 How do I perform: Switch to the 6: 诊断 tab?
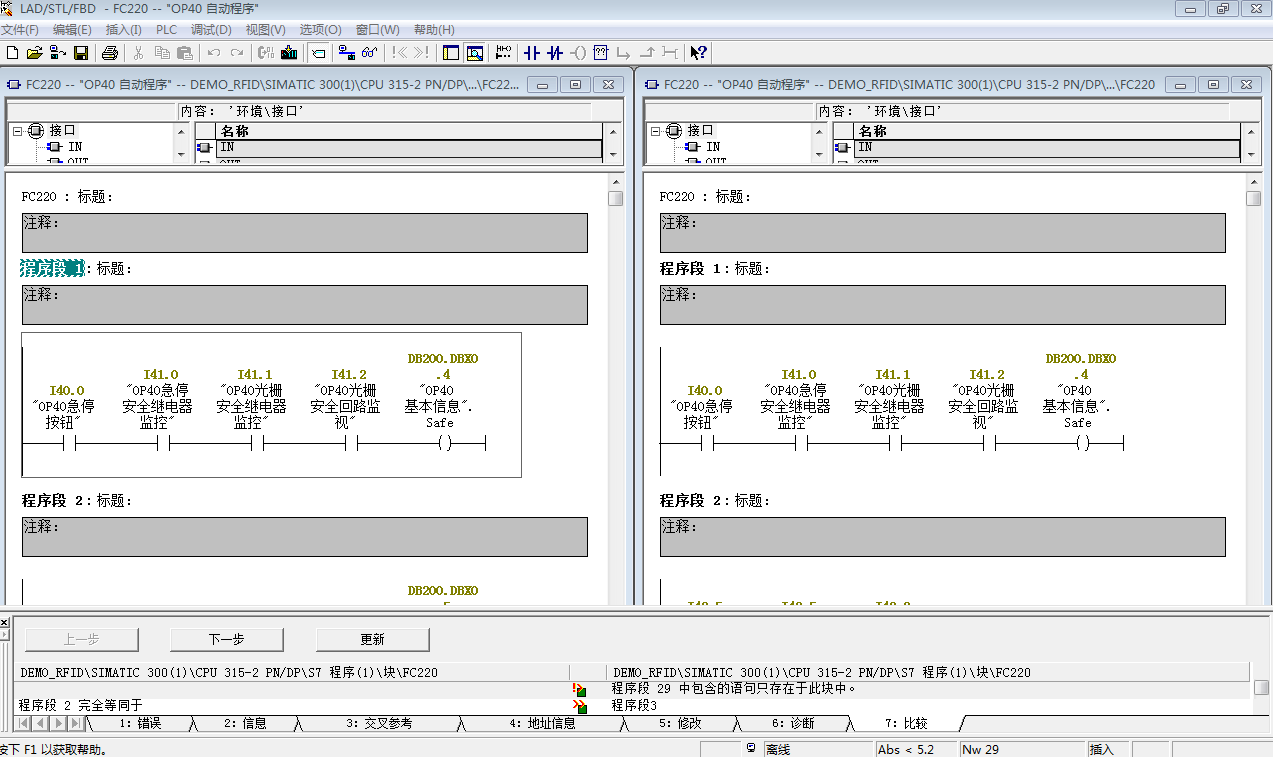click(x=793, y=723)
